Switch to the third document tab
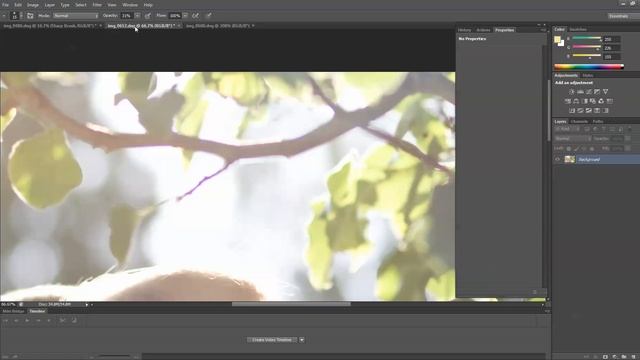The height and width of the screenshot is (360, 640). pos(218,26)
